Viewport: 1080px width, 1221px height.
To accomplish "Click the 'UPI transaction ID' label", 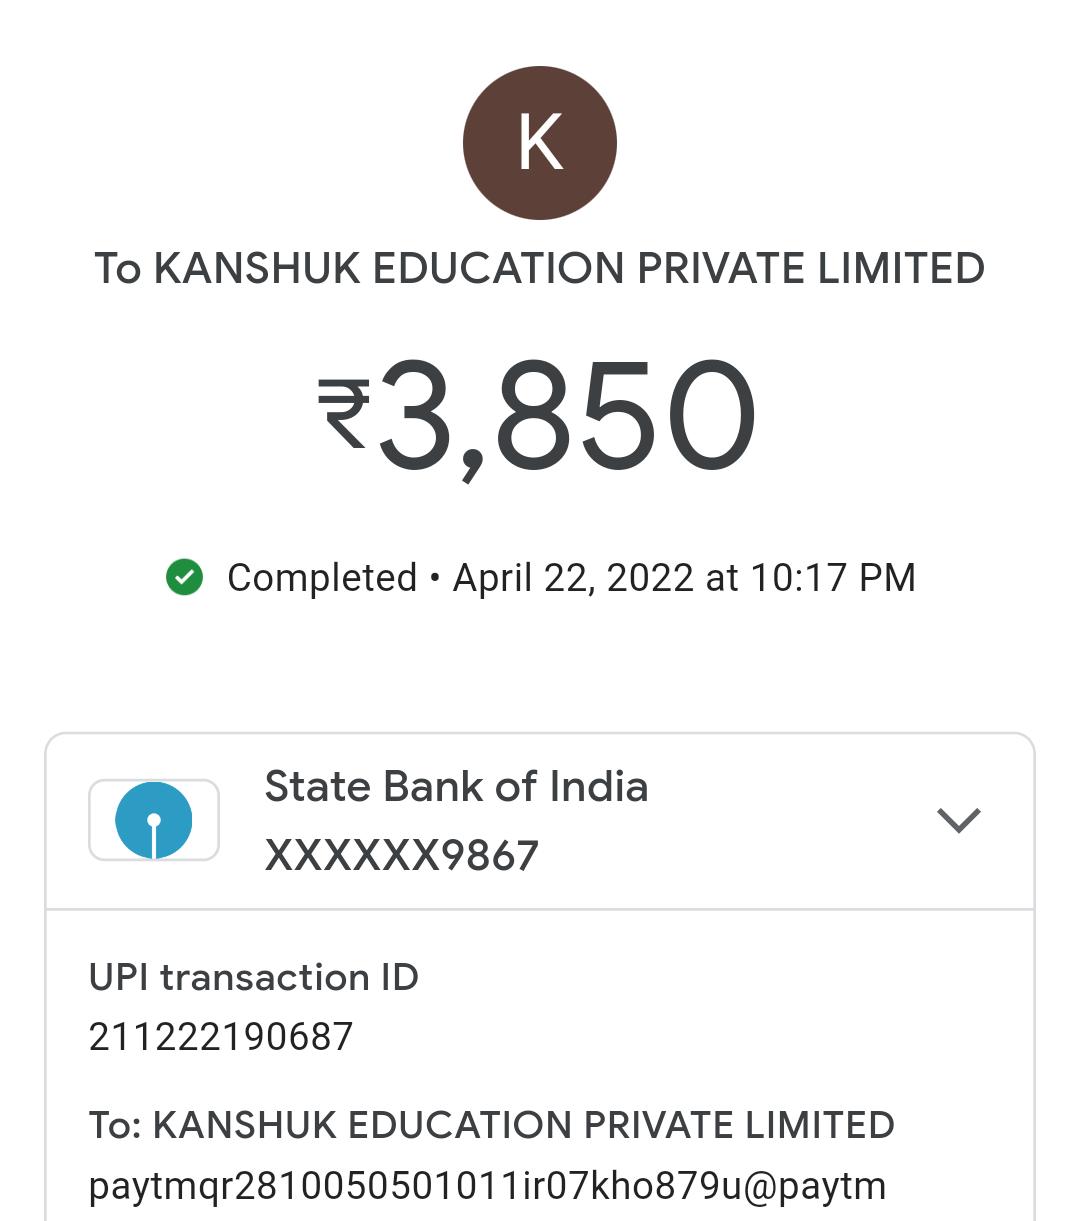I will 254,977.
